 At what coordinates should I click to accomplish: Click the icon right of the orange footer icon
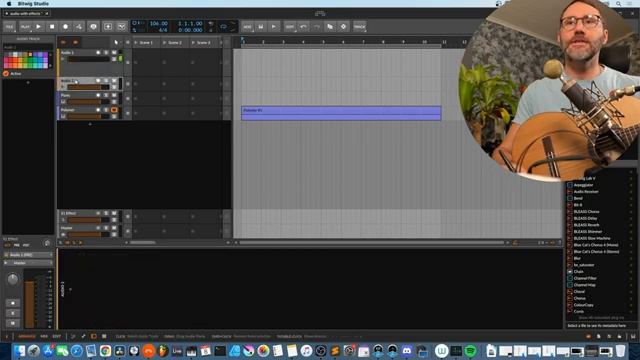point(104,336)
